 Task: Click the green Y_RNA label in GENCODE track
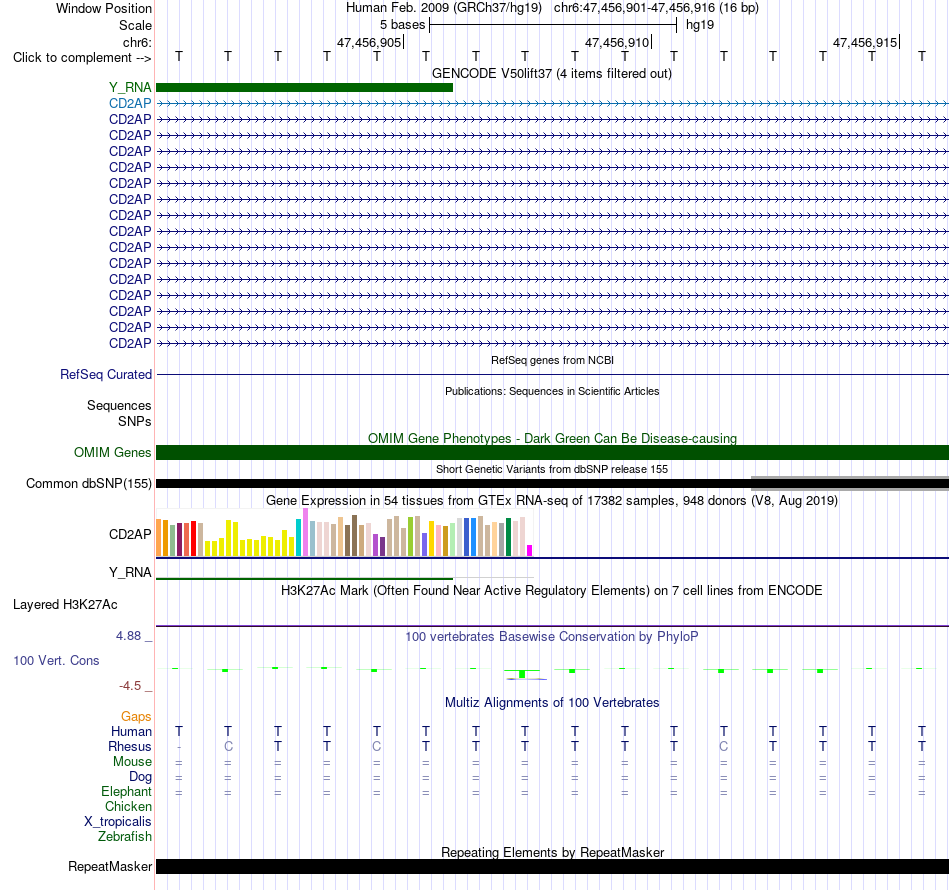coord(130,87)
